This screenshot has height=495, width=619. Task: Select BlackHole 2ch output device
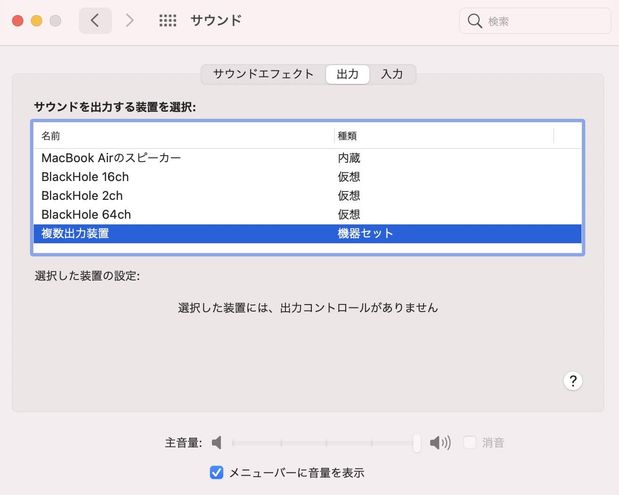click(308, 196)
